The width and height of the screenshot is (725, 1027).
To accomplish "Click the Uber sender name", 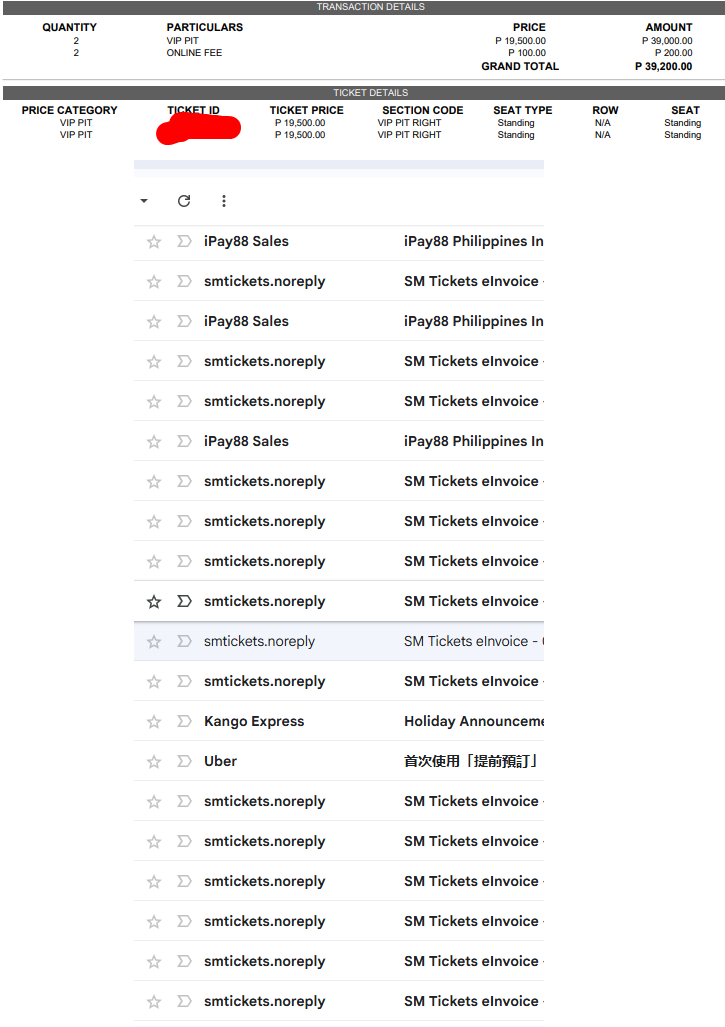I will (221, 761).
